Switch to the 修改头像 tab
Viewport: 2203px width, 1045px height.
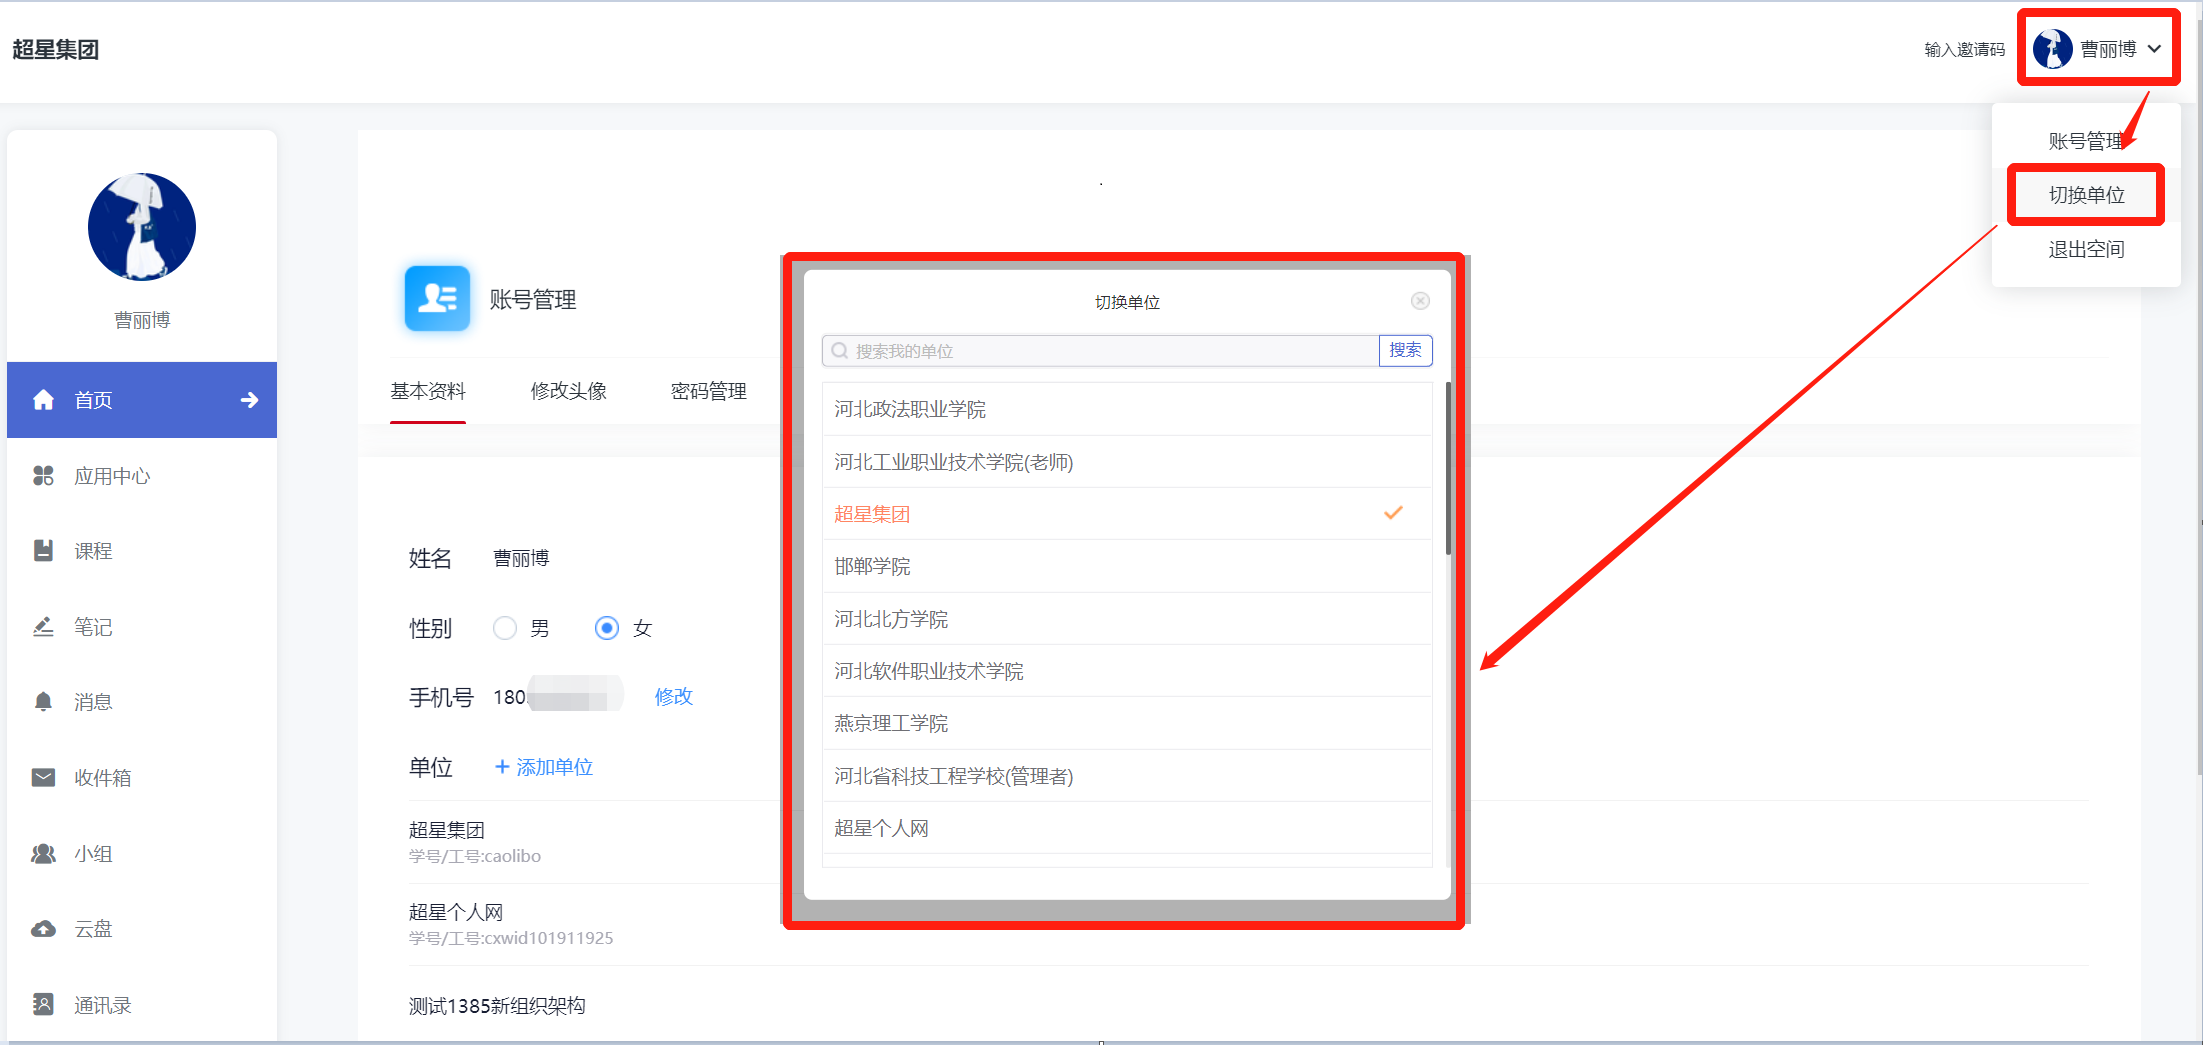click(569, 391)
